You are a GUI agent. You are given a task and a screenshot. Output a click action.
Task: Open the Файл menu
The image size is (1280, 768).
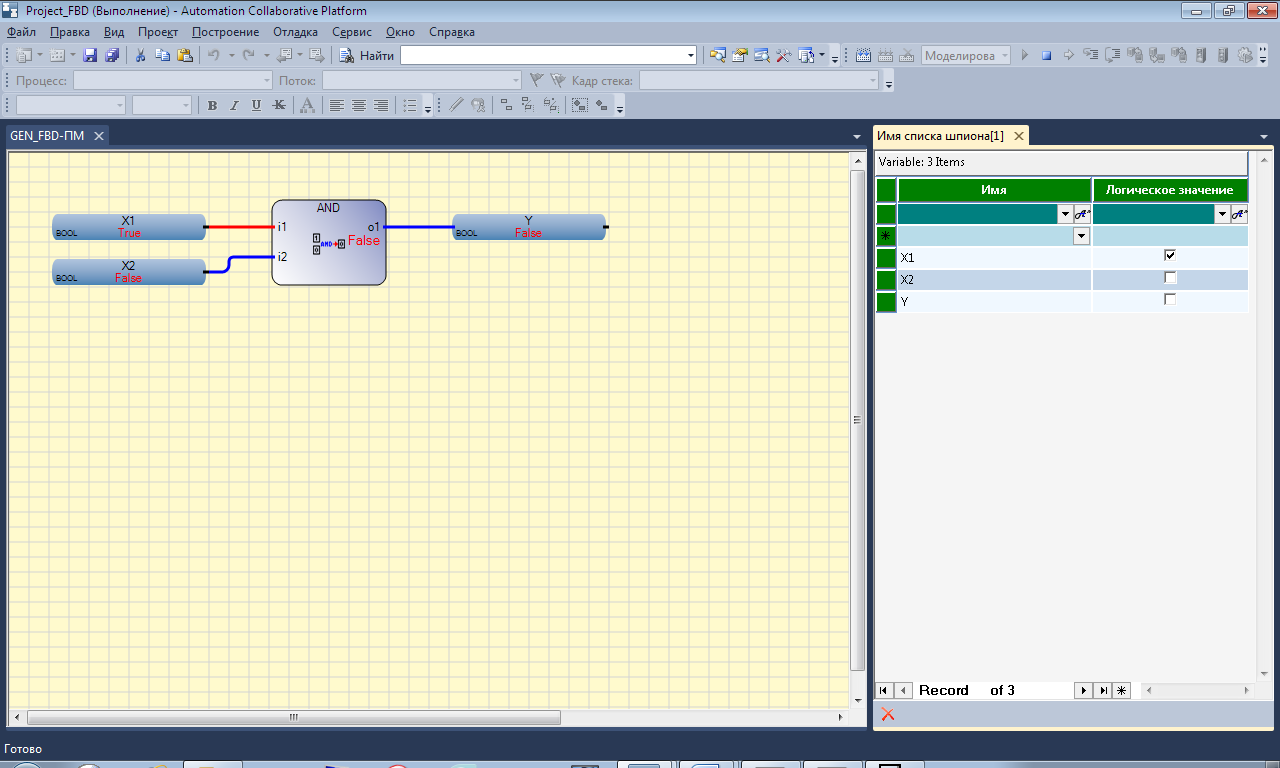coord(21,32)
